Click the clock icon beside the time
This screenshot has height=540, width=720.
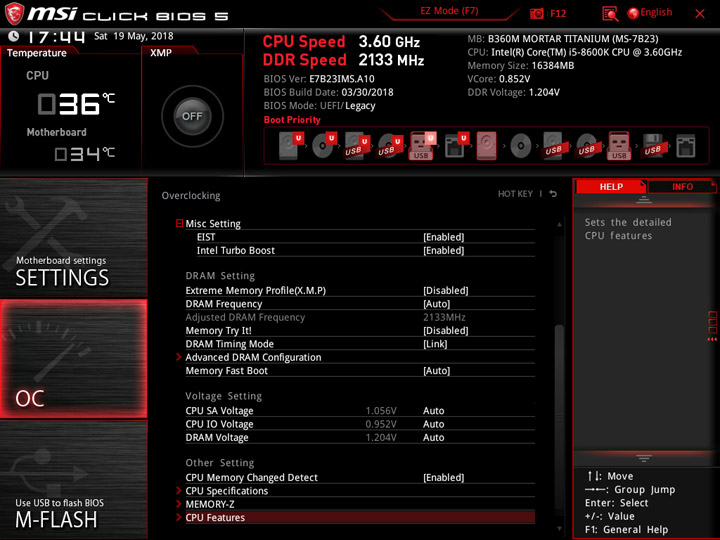pos(13,36)
